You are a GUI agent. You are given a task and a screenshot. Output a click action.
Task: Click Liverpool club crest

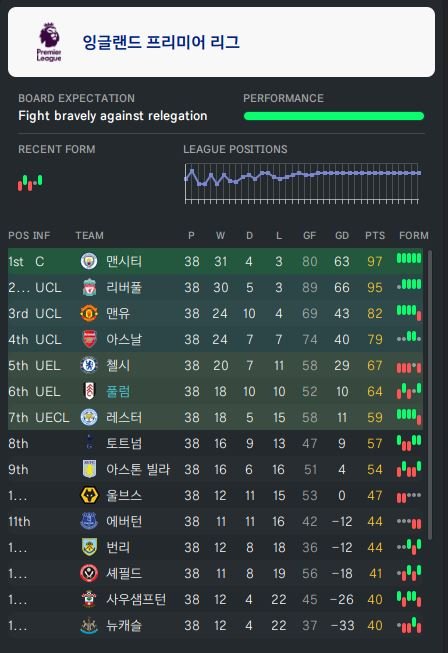89,287
